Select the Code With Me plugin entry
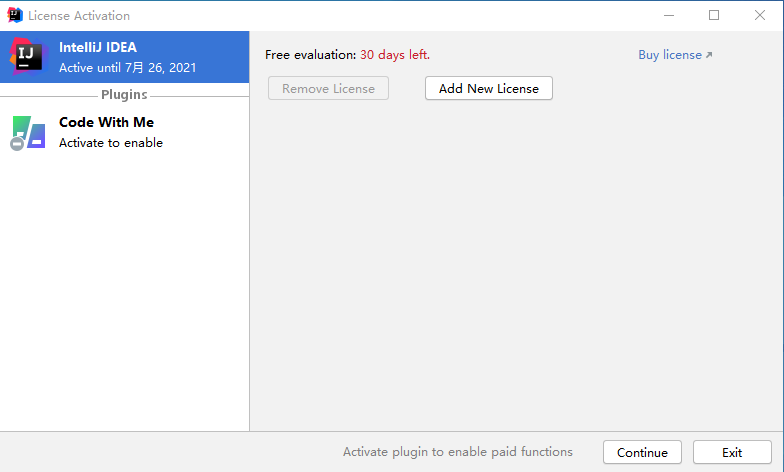784x472 pixels. pos(124,132)
